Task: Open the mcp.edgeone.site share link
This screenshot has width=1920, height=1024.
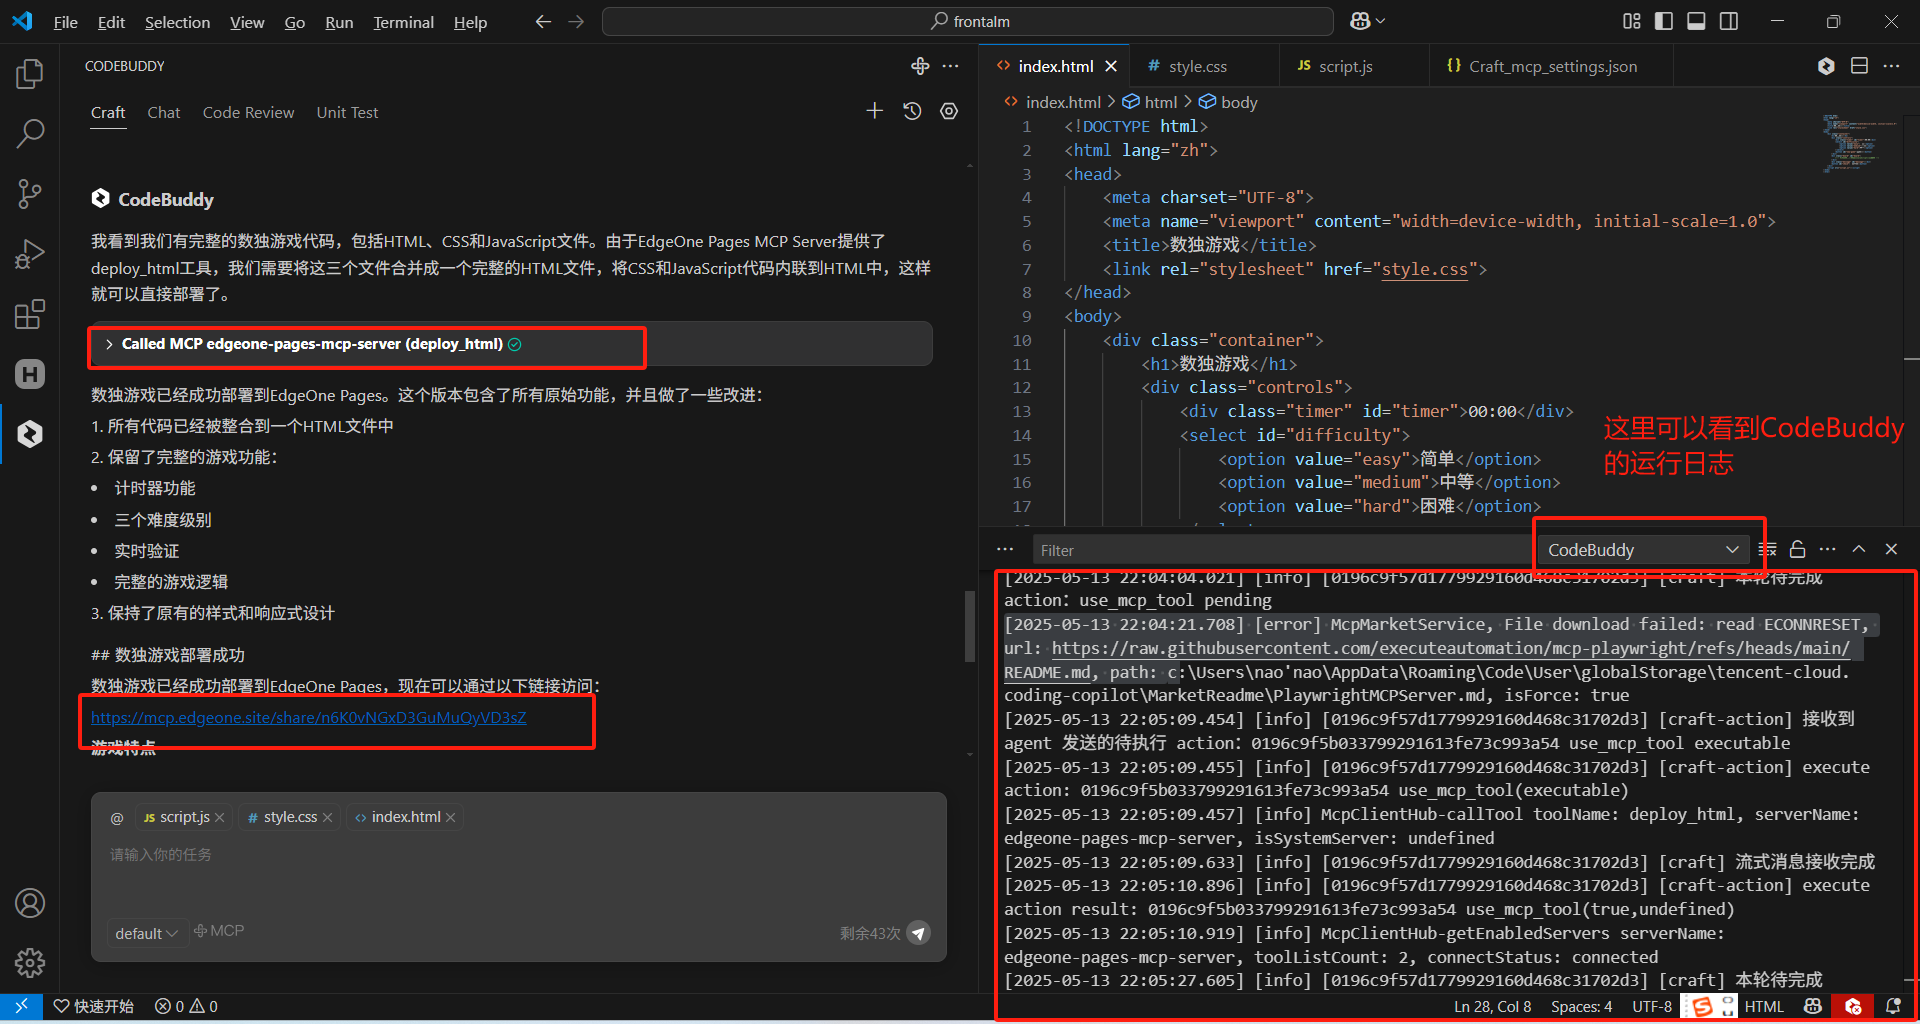Action: (309, 717)
